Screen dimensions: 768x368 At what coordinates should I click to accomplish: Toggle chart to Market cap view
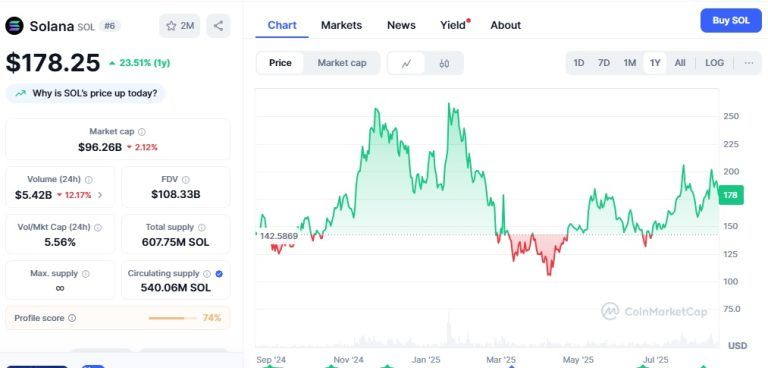342,63
